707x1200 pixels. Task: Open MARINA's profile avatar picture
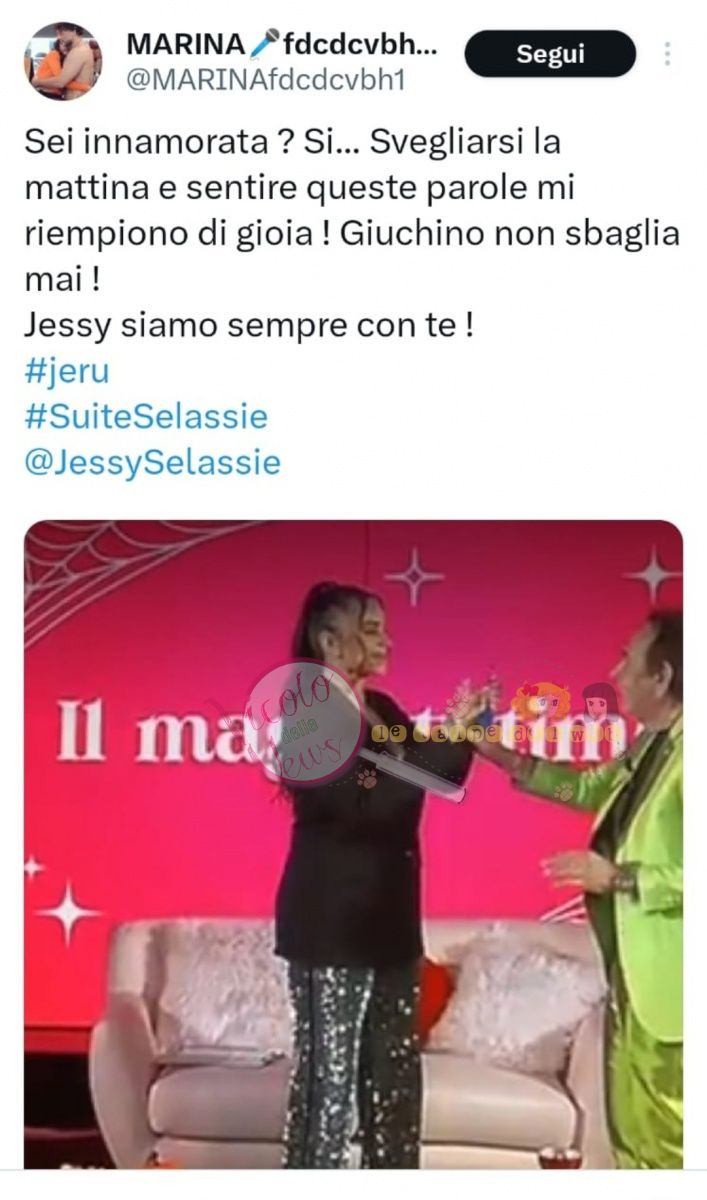(x=63, y=61)
